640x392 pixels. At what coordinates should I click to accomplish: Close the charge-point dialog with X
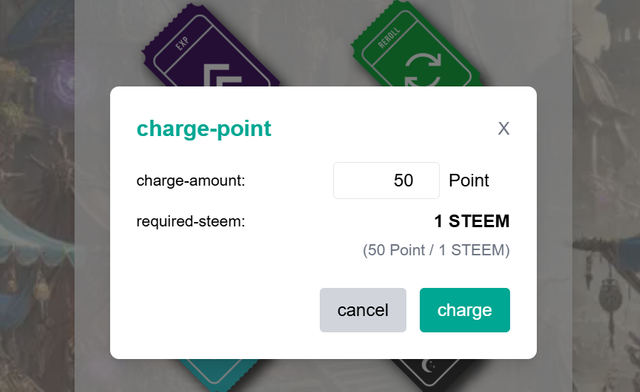point(504,128)
